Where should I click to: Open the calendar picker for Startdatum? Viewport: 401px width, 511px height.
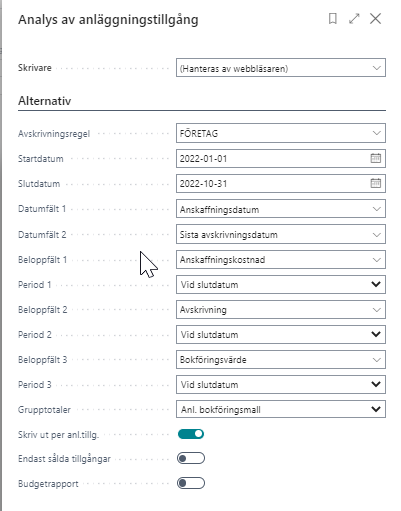click(x=376, y=158)
